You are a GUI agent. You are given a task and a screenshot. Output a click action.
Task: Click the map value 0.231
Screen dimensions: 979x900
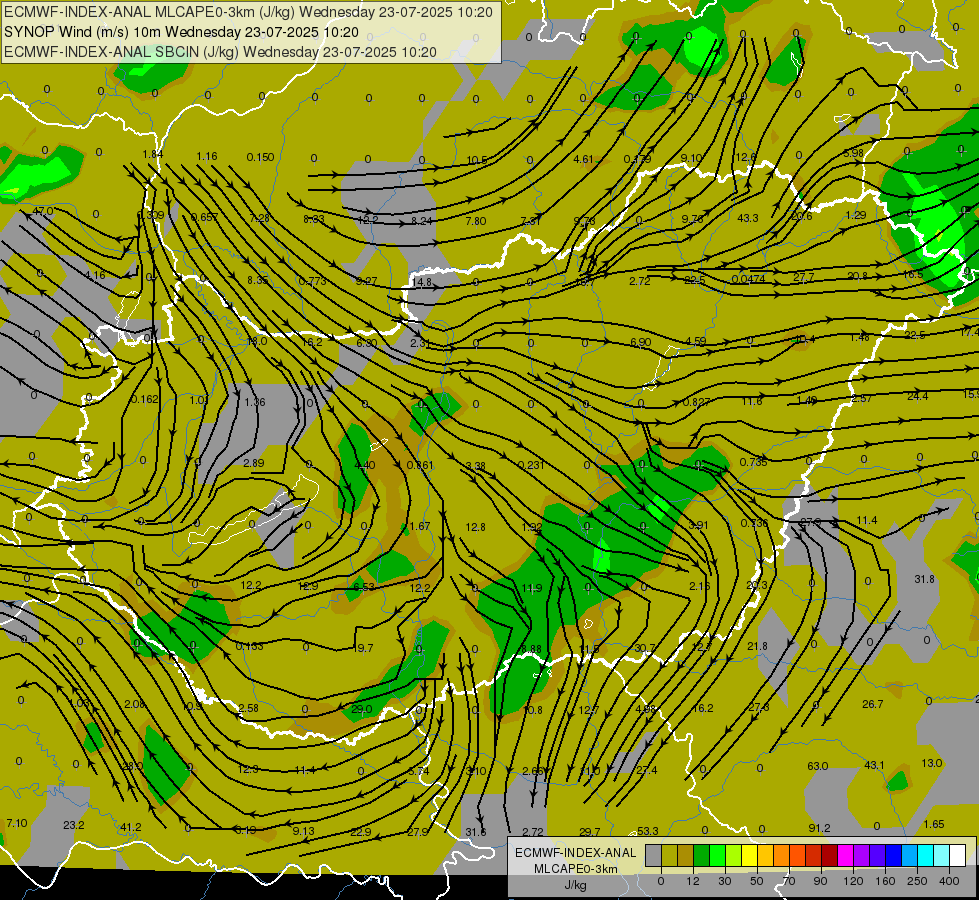coord(531,465)
